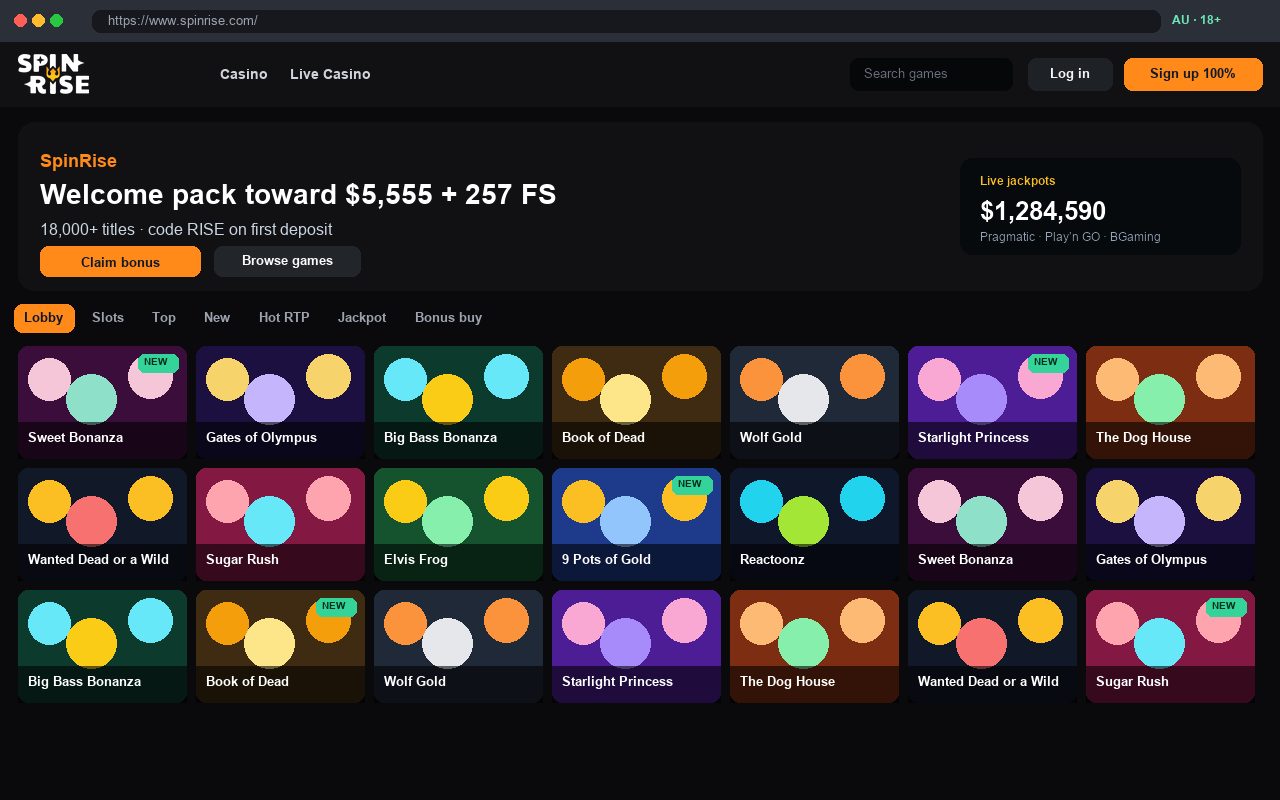Switch to the Slots tab
Viewport: 1280px width, 800px height.
pos(108,318)
